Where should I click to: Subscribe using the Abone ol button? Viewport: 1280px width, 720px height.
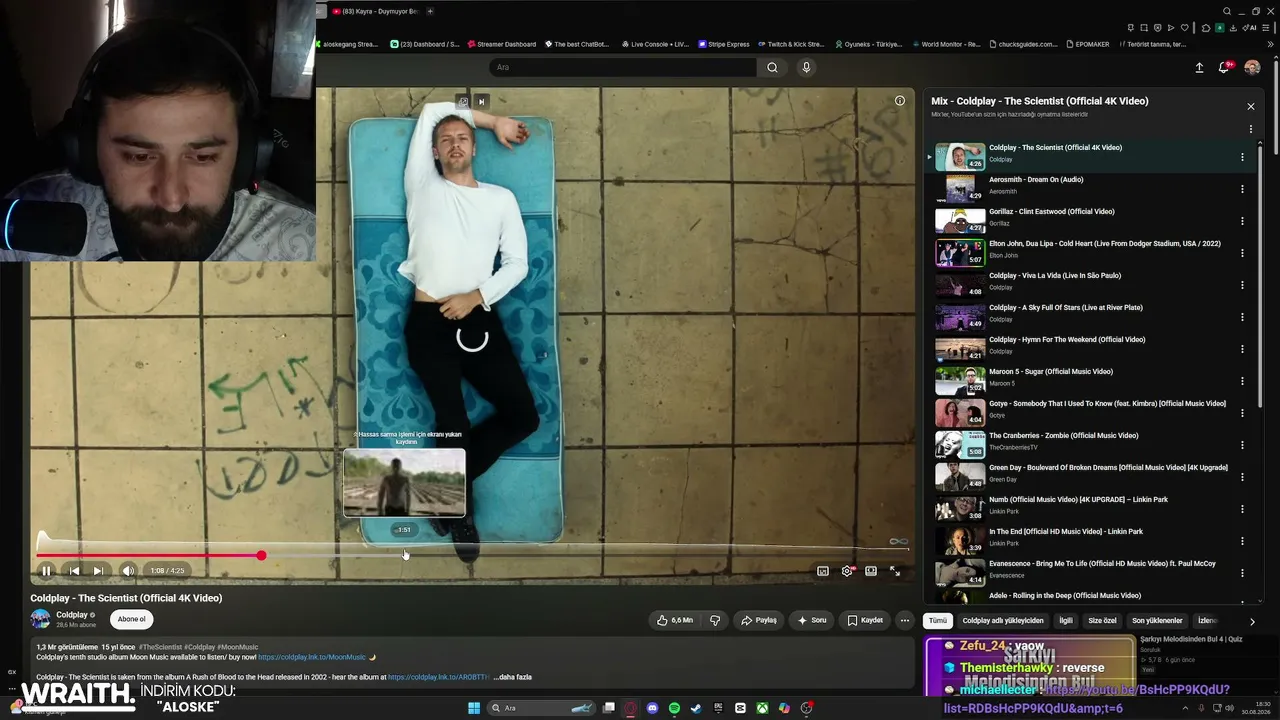click(131, 619)
